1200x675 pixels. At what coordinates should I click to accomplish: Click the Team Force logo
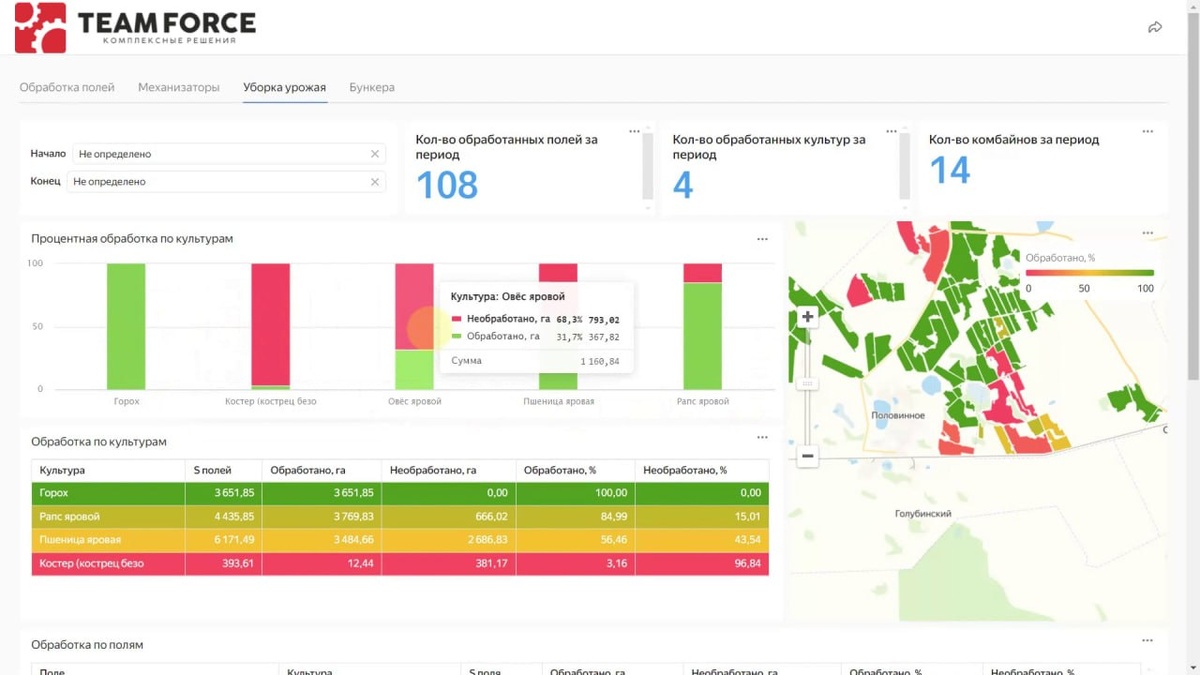(135, 27)
